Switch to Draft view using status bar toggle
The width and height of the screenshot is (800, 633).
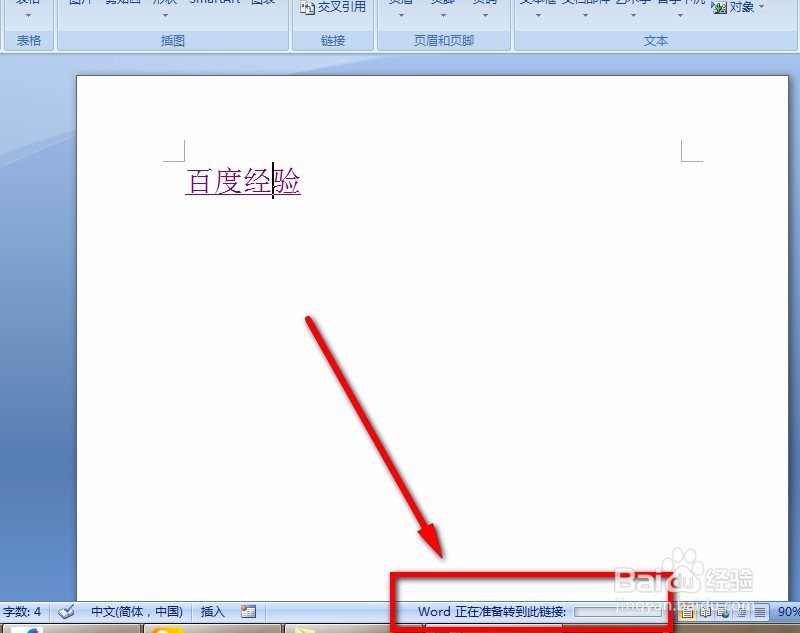pos(759,611)
